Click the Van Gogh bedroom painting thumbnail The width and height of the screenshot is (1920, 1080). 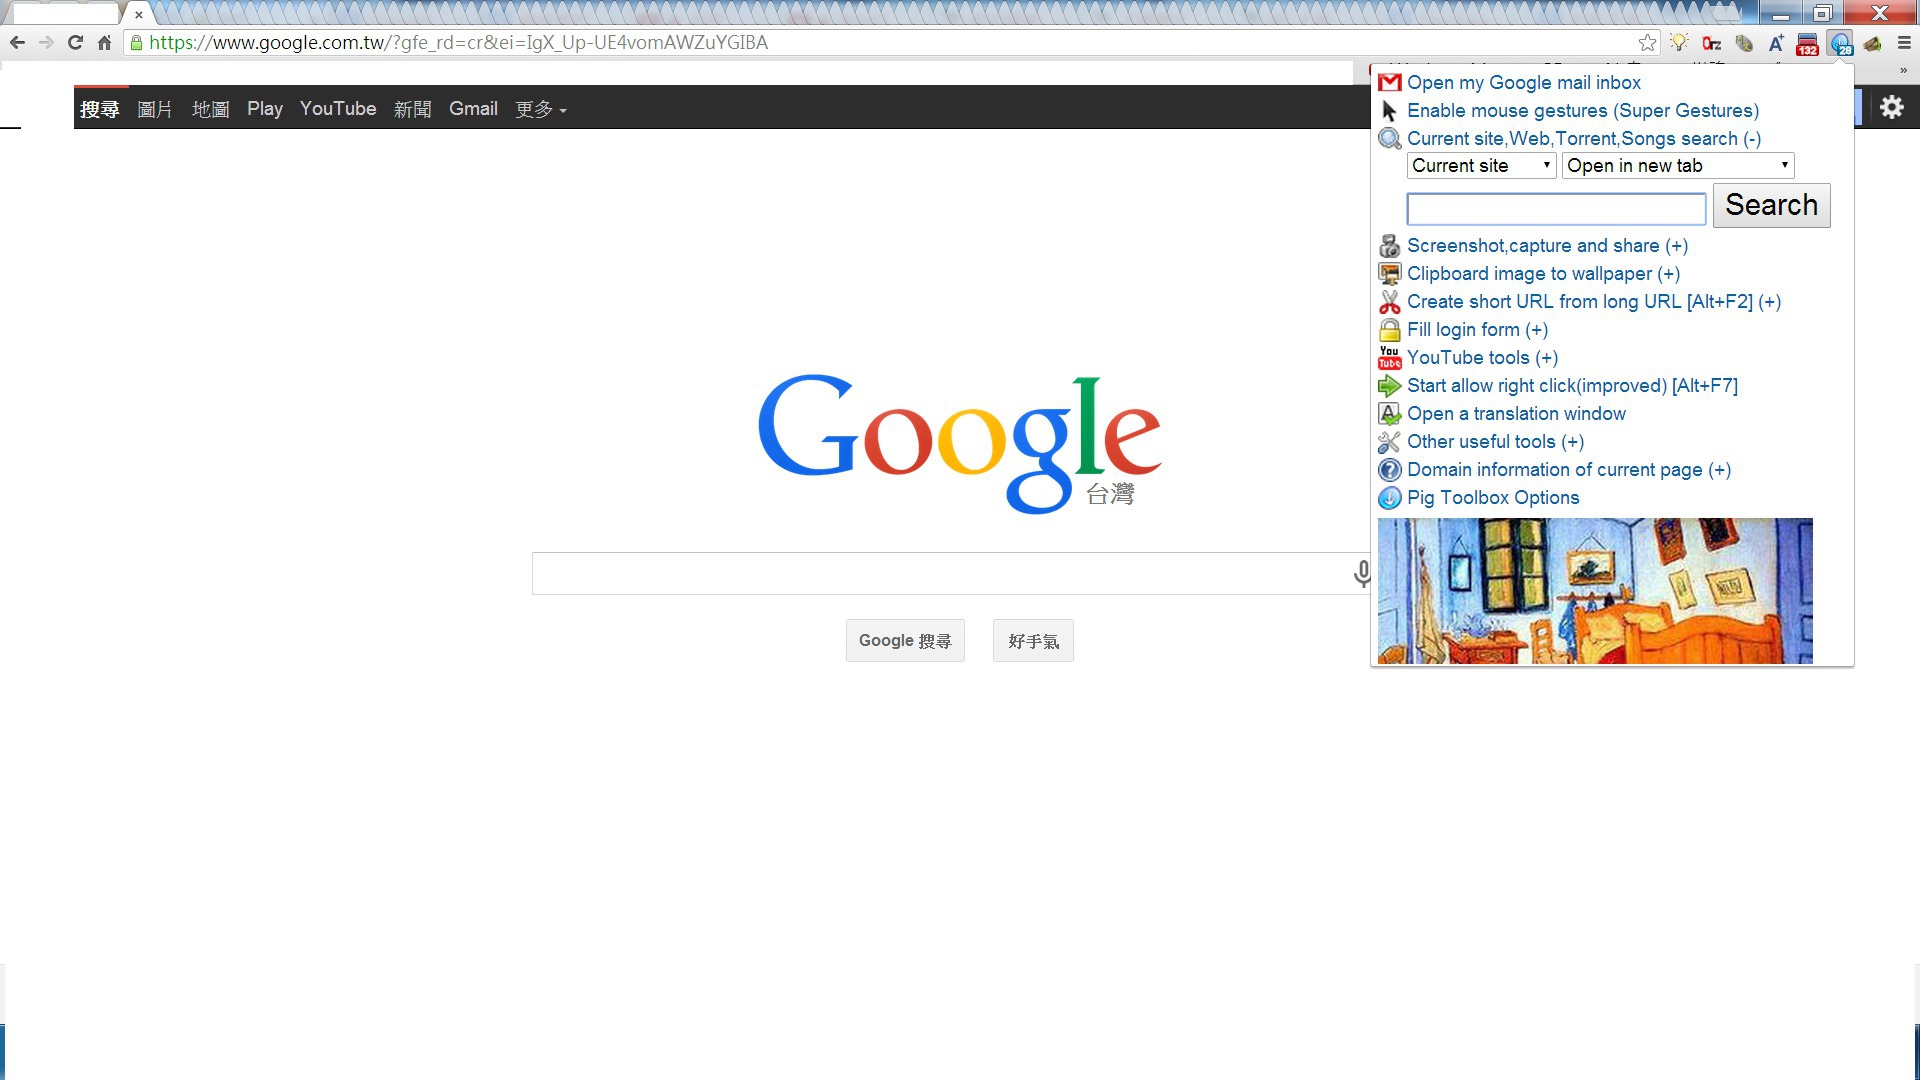coord(1594,591)
